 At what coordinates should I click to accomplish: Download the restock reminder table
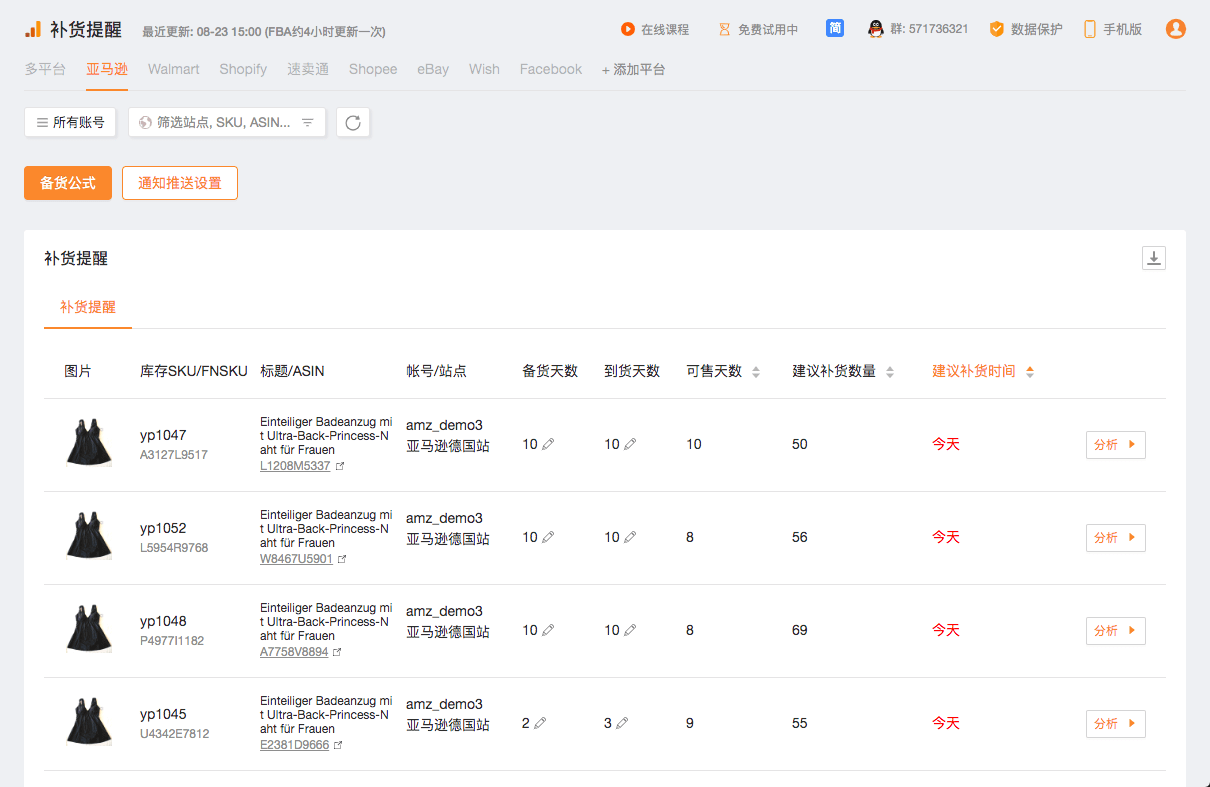[1153, 258]
